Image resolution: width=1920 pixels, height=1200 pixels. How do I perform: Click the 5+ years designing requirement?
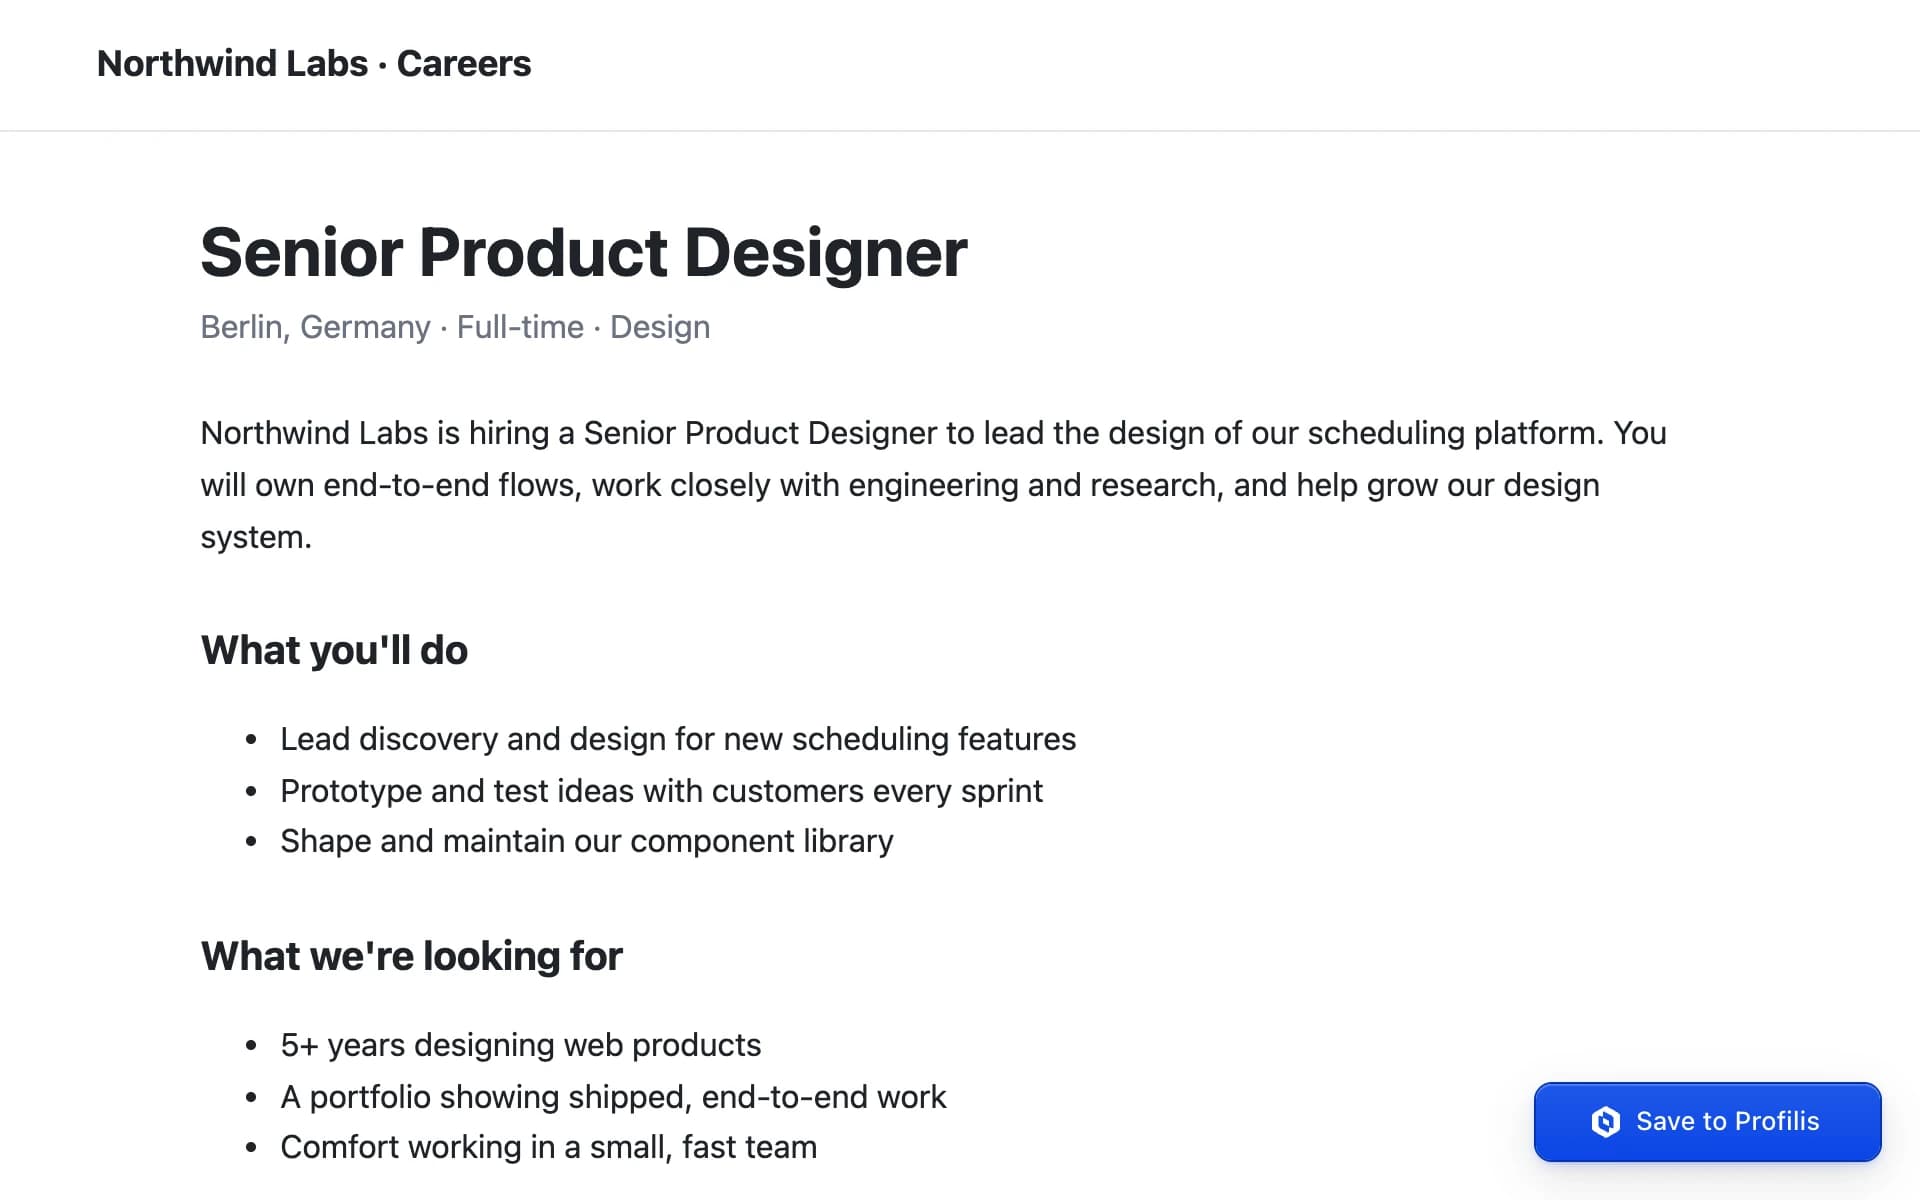coord(520,1045)
